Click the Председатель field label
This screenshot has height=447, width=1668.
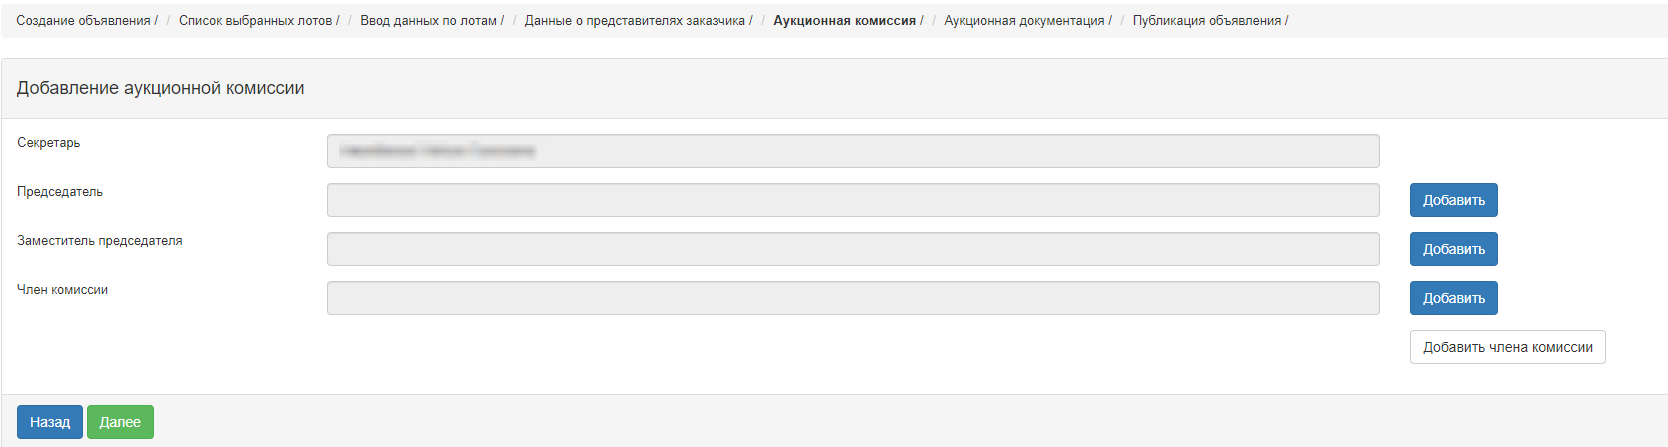(x=60, y=192)
